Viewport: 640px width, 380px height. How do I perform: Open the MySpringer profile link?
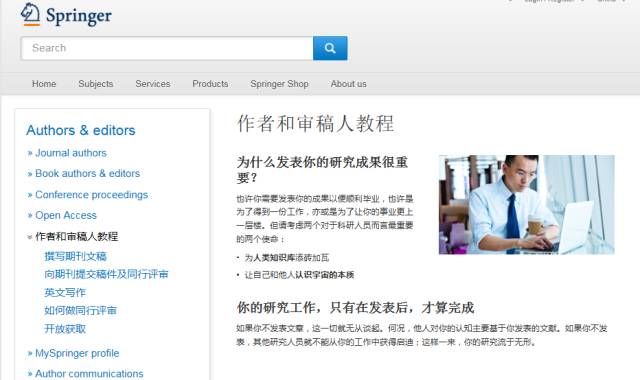77,353
